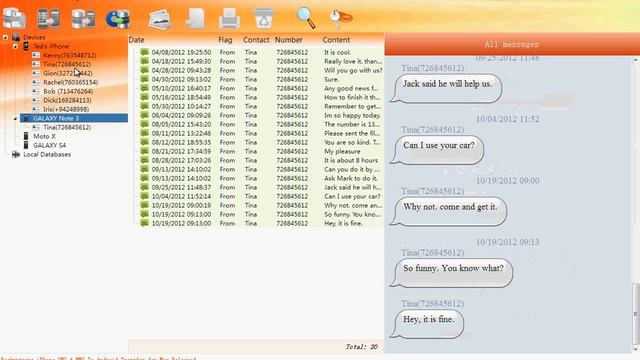Collapse the Ted's iPhone tree node
The image size is (640, 360).
click(15, 47)
